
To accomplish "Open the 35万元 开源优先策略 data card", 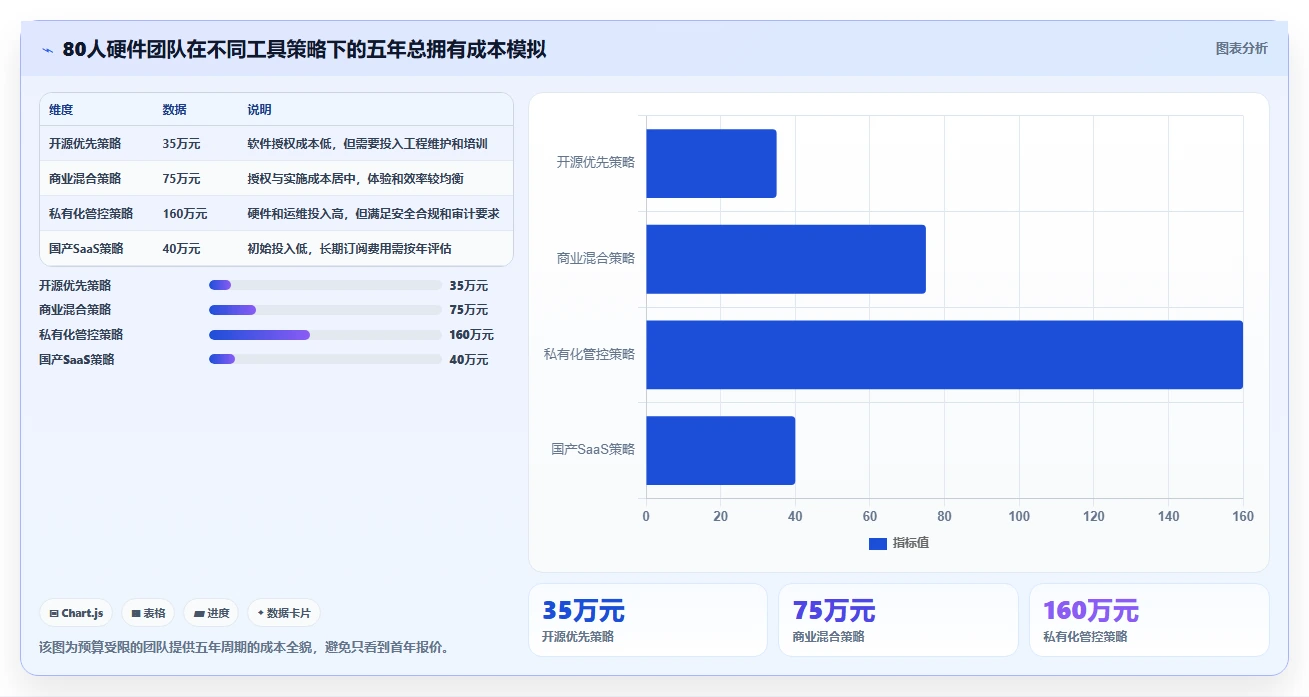I will click(x=648, y=620).
